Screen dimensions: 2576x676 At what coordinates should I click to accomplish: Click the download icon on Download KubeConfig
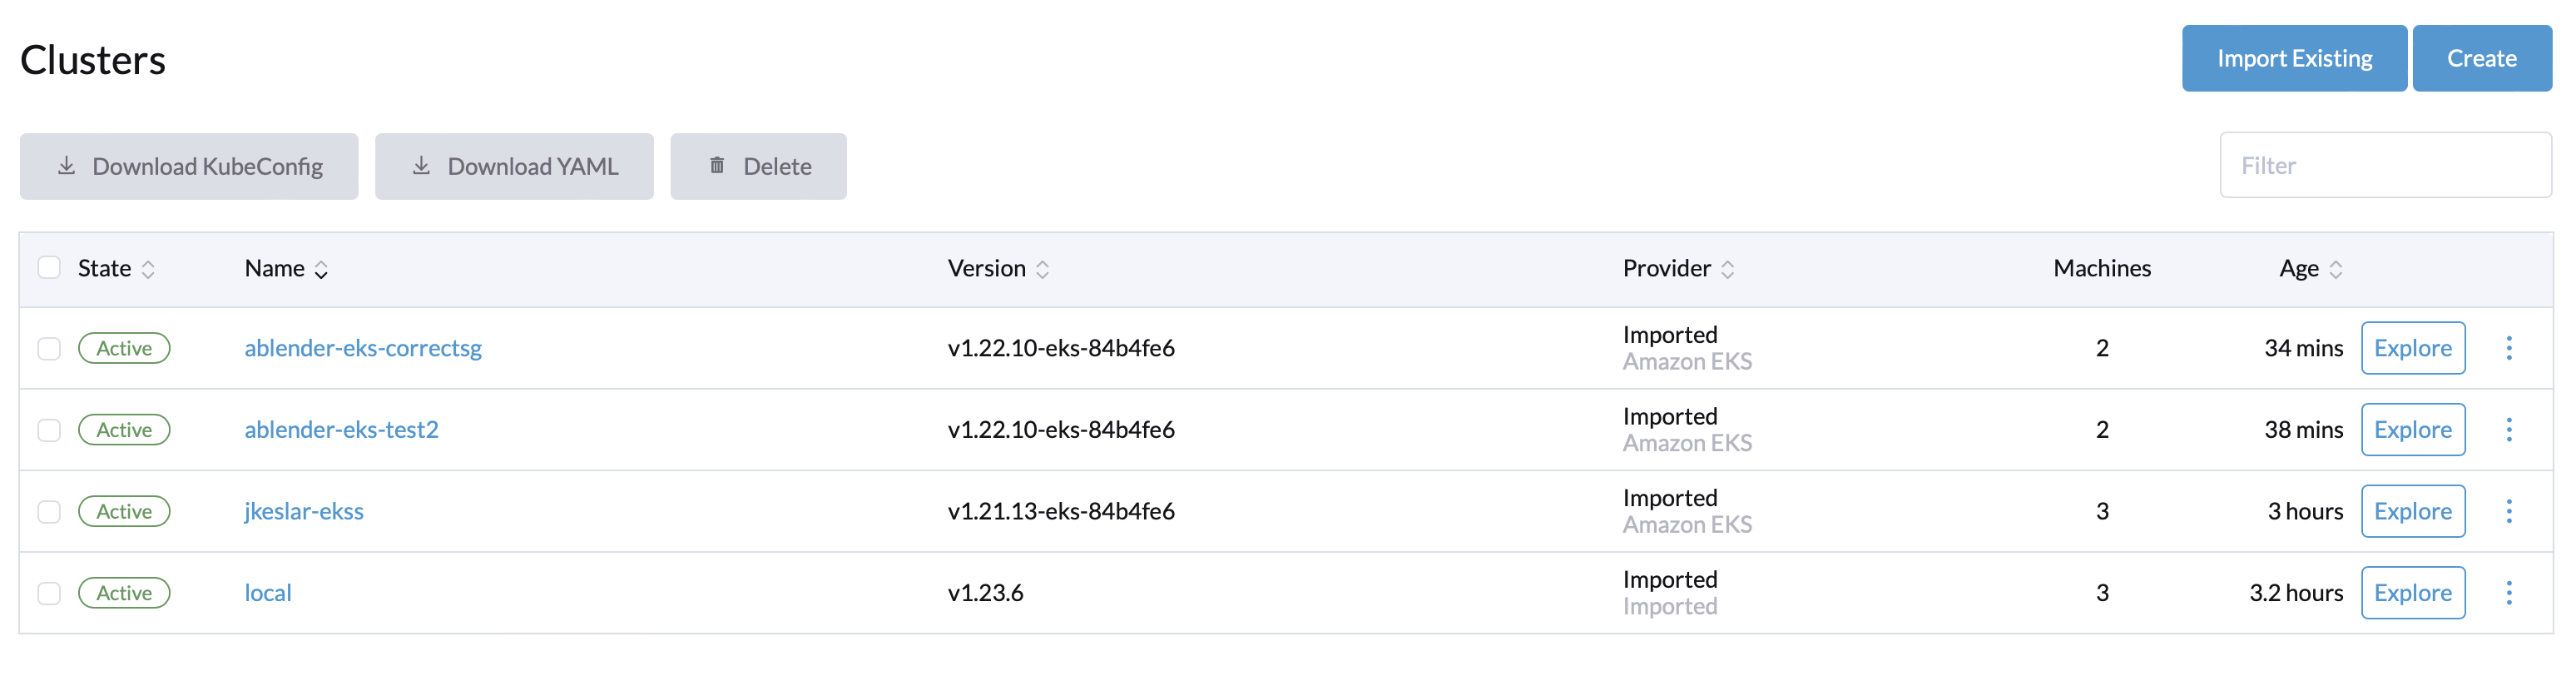click(67, 166)
